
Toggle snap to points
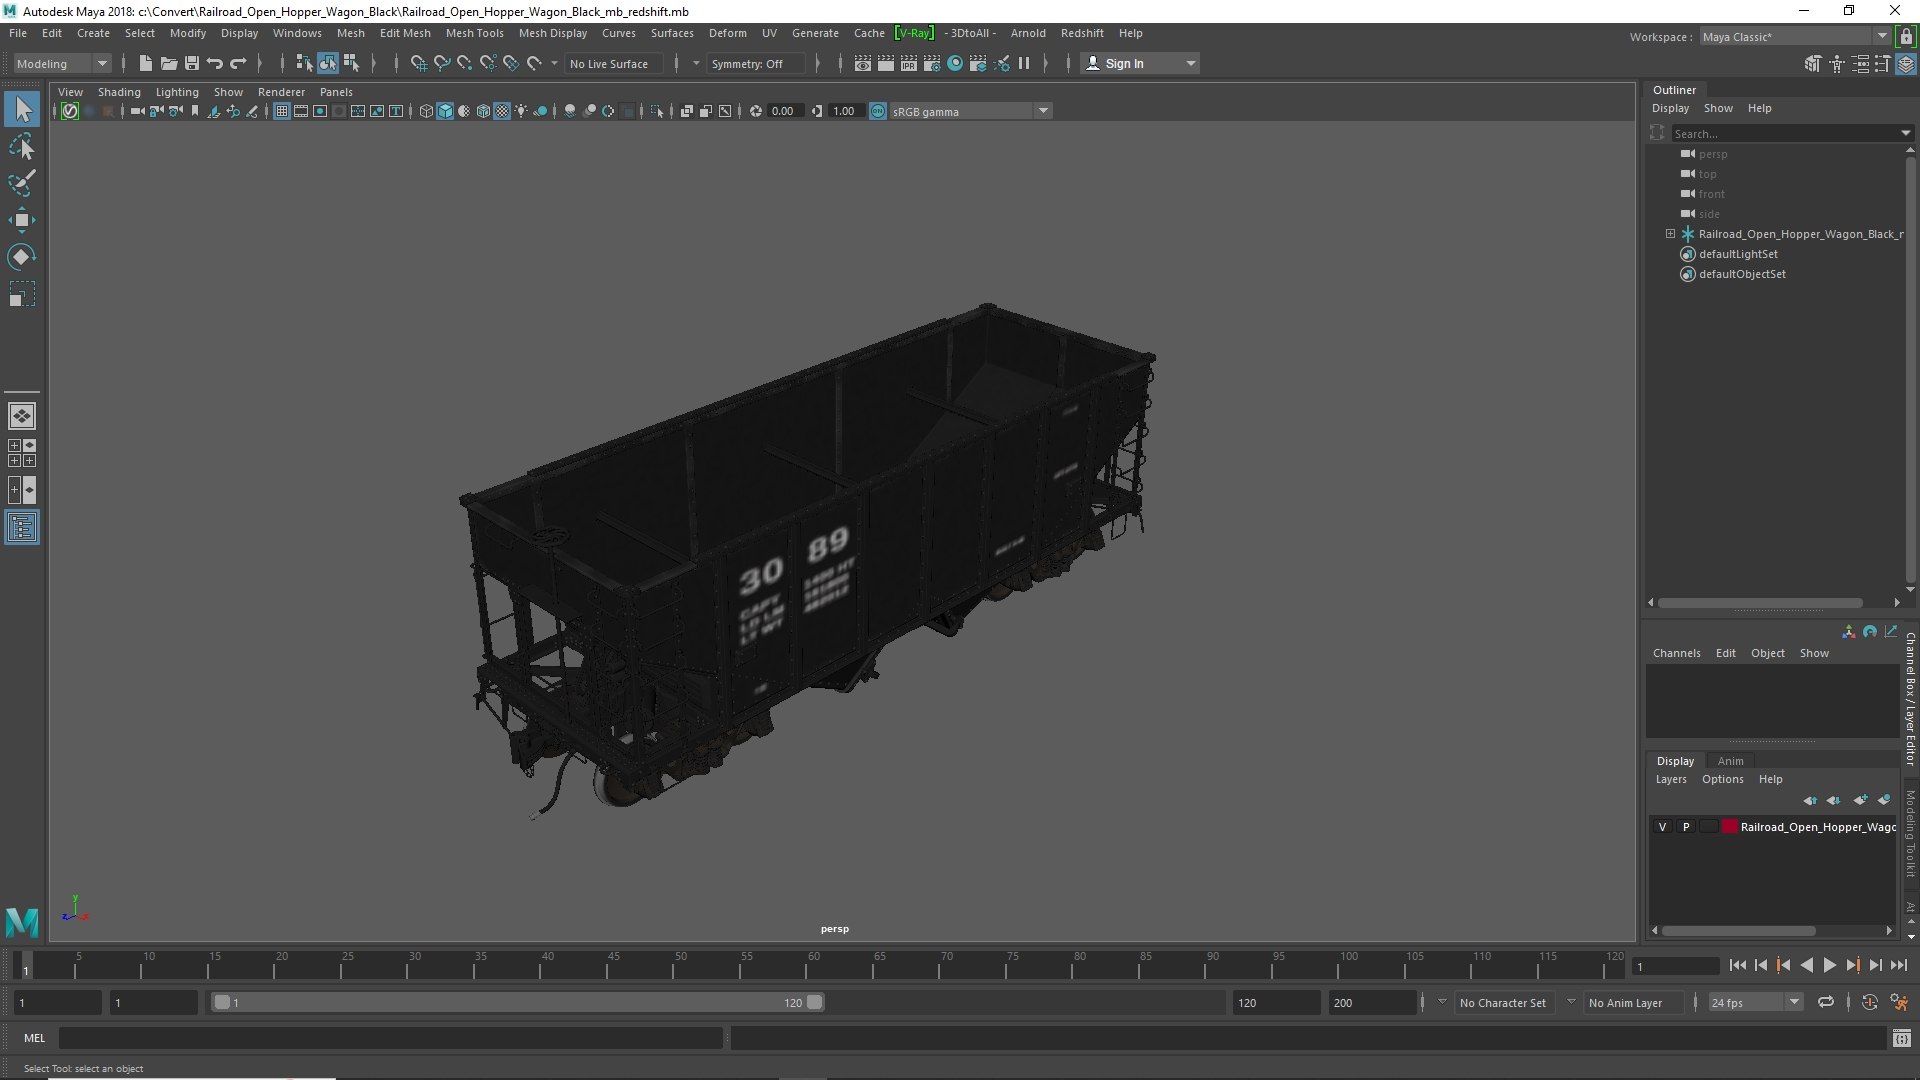[x=465, y=63]
